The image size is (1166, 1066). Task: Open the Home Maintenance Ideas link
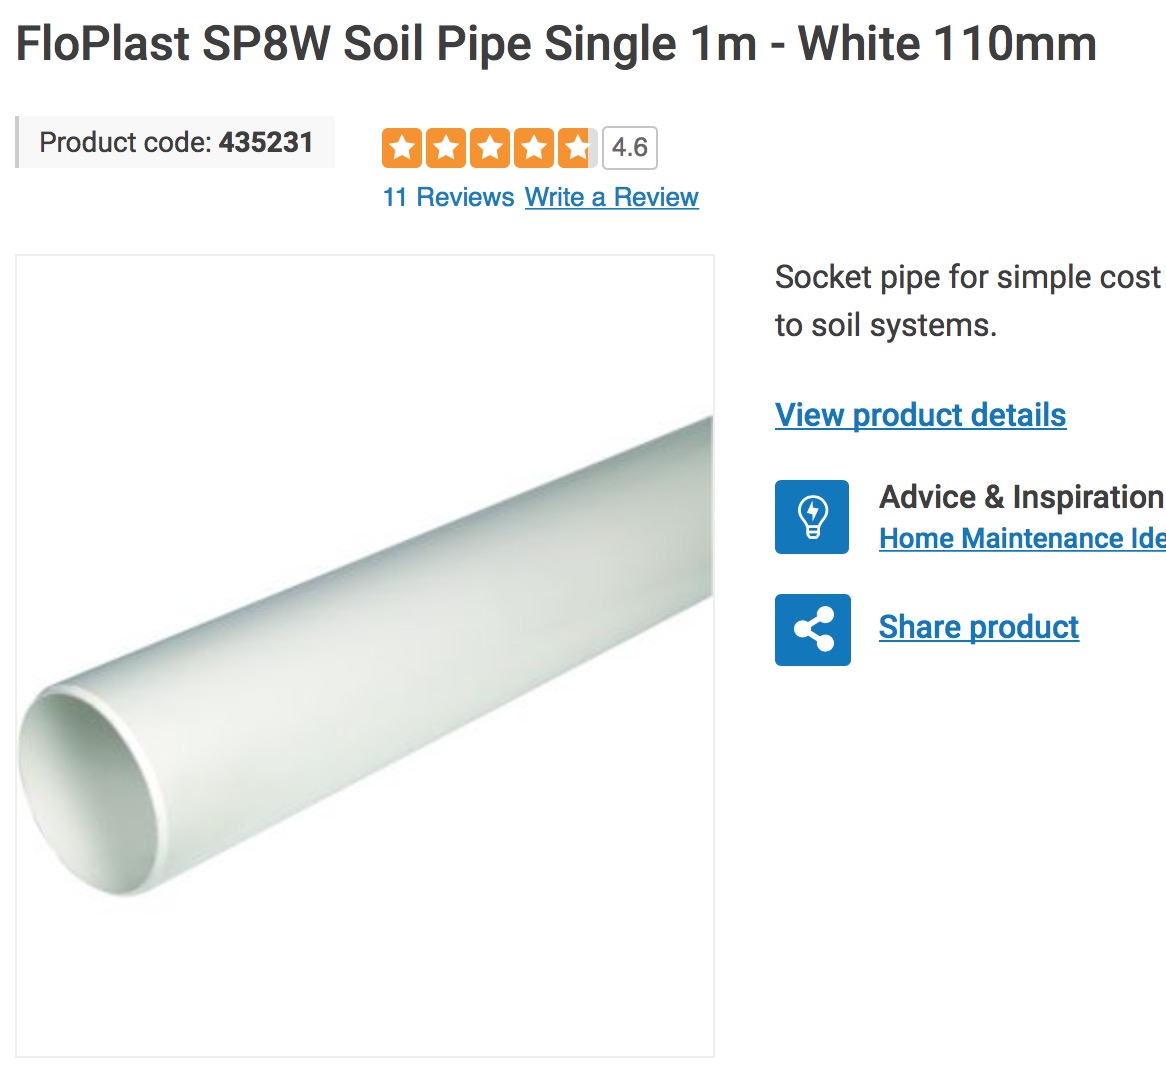(x=1021, y=539)
